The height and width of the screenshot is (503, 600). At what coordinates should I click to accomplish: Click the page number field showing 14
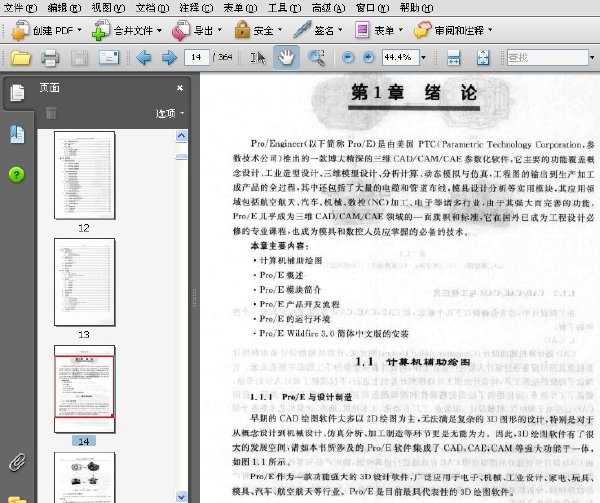click(197, 57)
